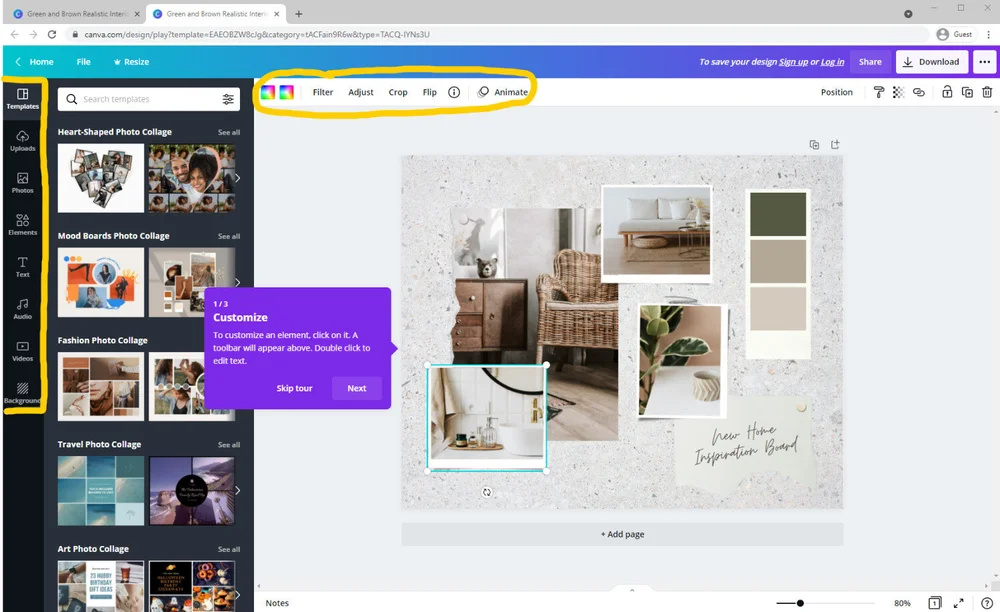The width and height of the screenshot is (1000, 612).
Task: Open the Adjust panel in the toolbar
Action: (360, 91)
